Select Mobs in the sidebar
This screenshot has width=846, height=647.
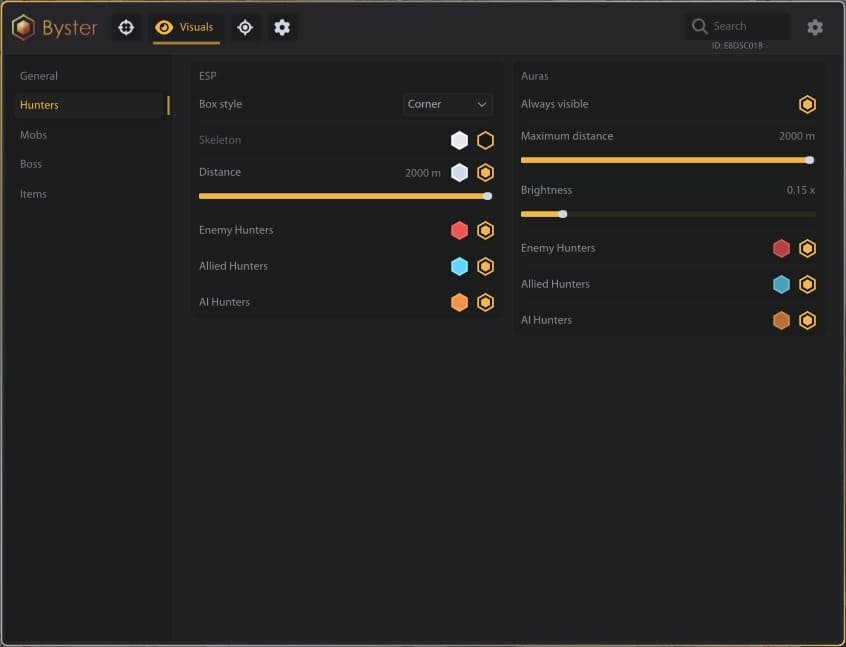point(33,135)
